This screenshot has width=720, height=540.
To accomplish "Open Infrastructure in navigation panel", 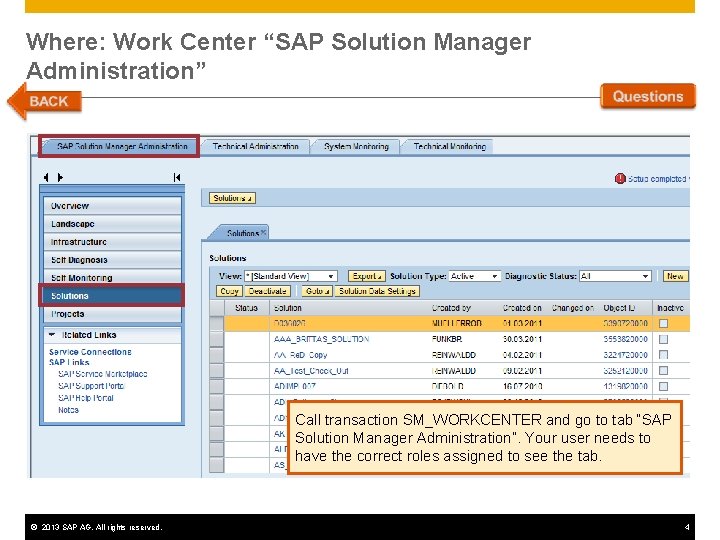I will click(112, 242).
